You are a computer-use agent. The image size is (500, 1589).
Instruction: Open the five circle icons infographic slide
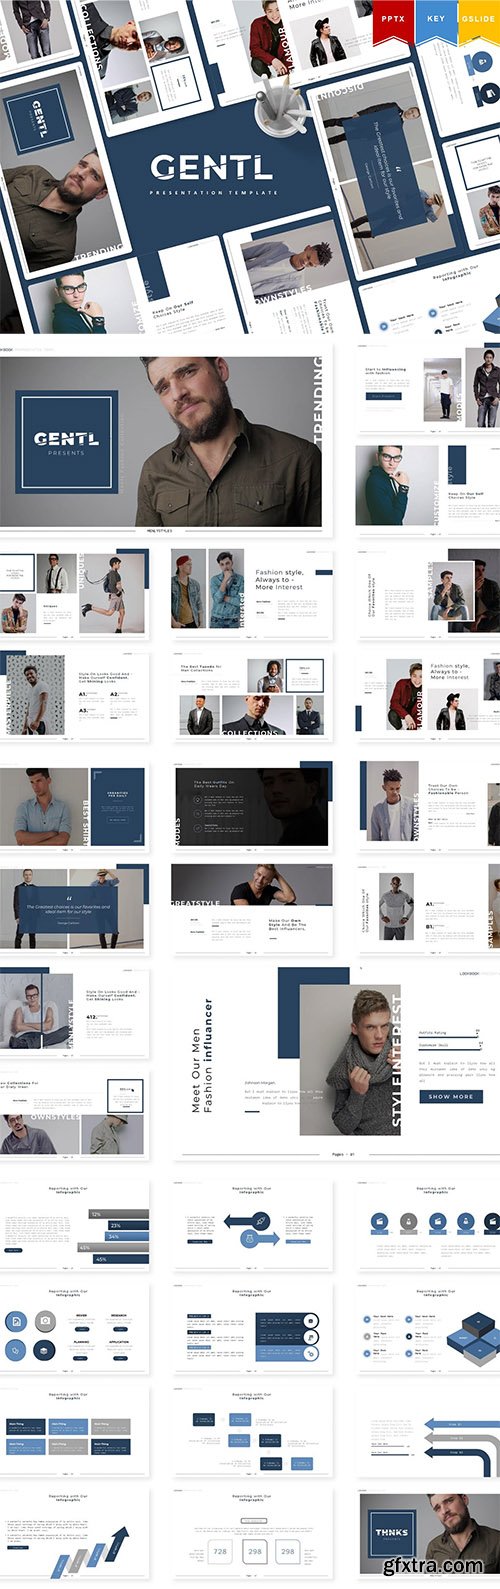430,1226
